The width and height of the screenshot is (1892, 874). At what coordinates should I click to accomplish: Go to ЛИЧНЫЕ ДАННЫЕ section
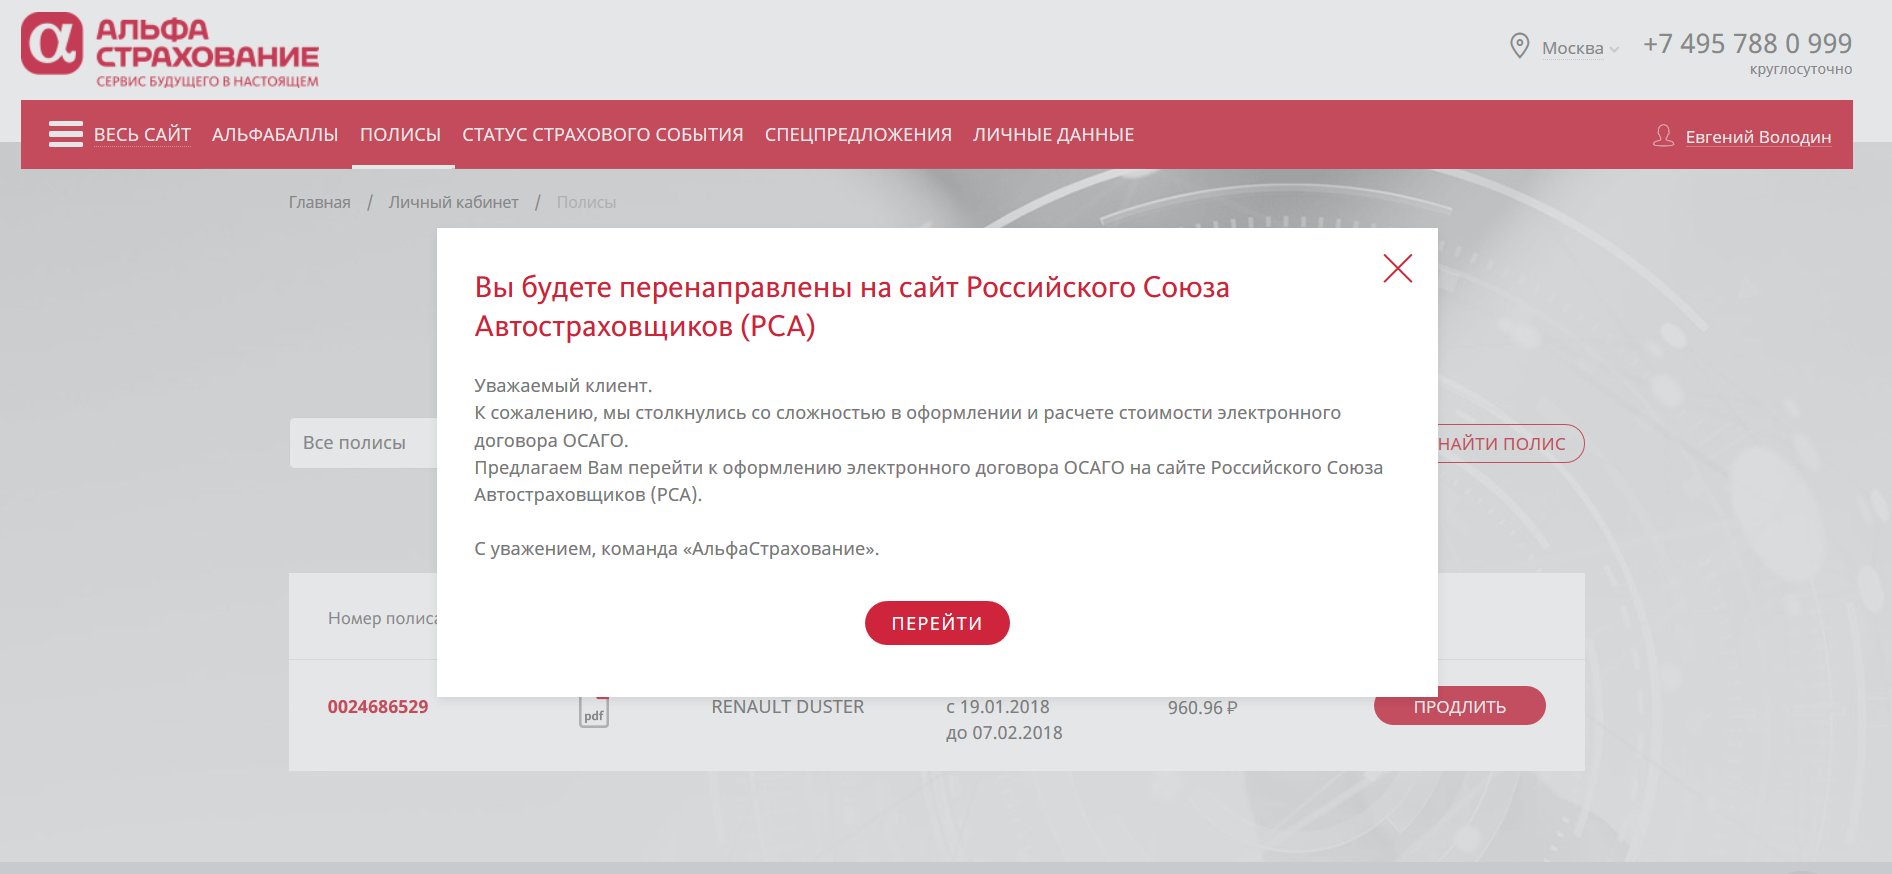1054,135
